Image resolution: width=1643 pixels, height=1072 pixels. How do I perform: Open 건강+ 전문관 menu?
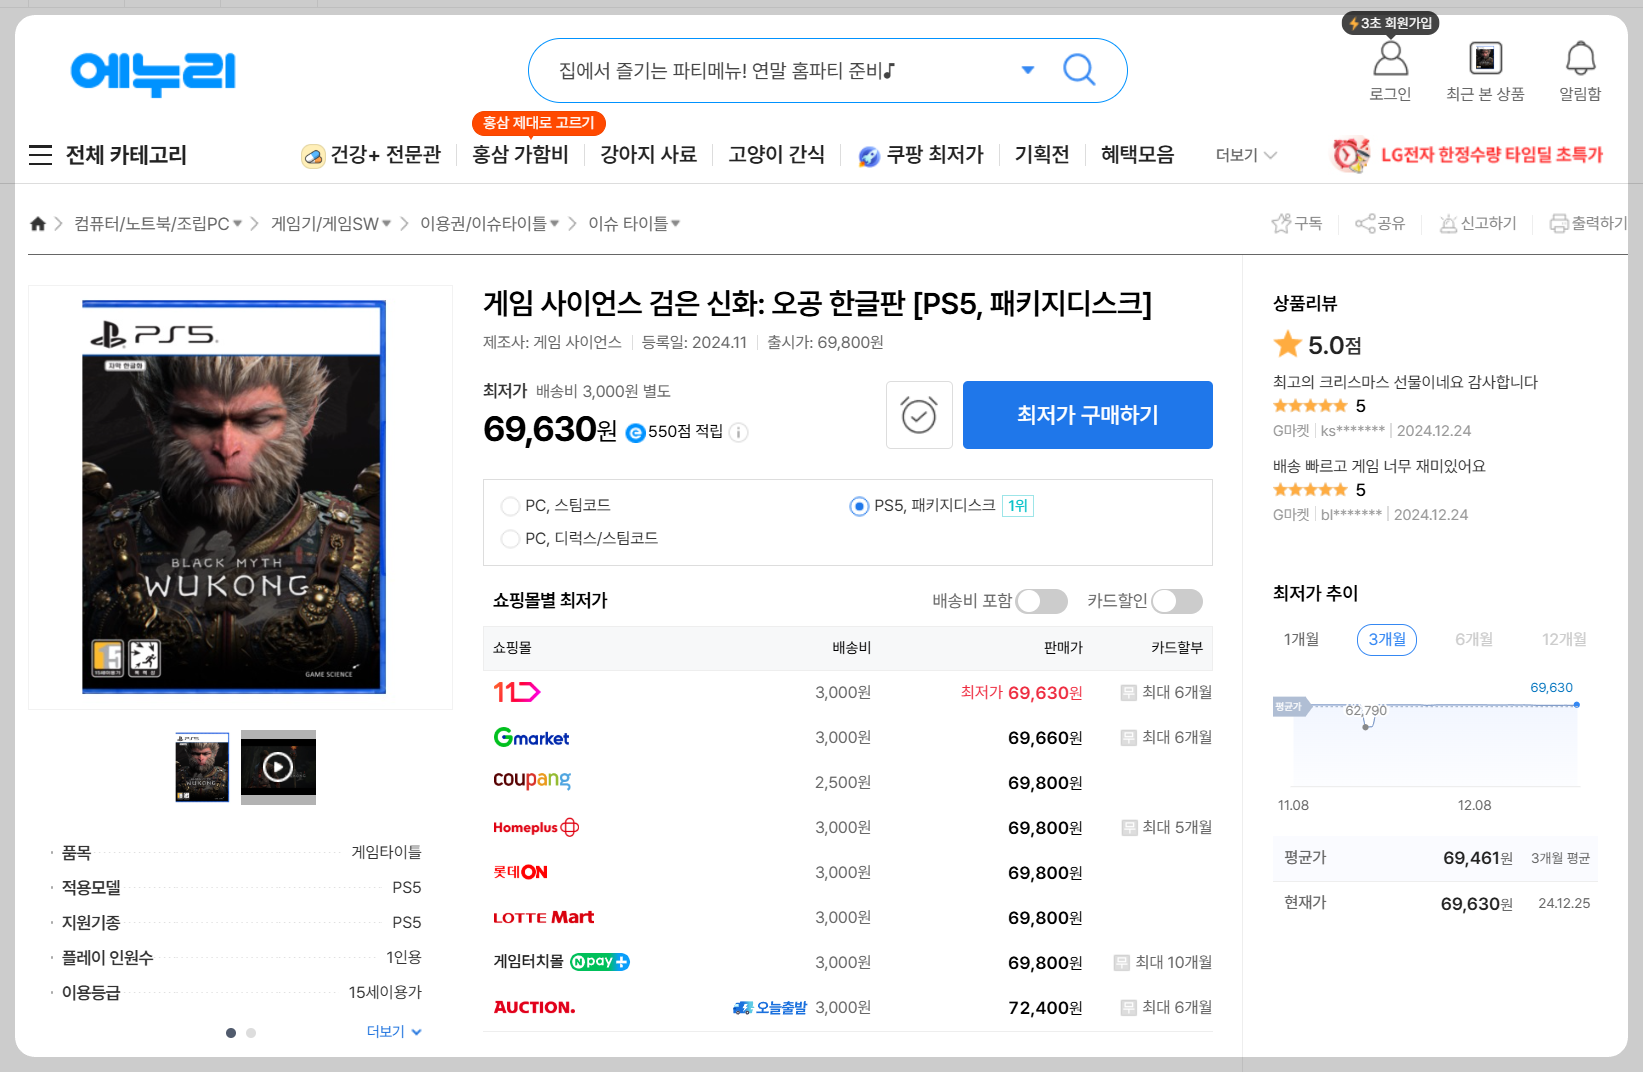[x=371, y=155]
